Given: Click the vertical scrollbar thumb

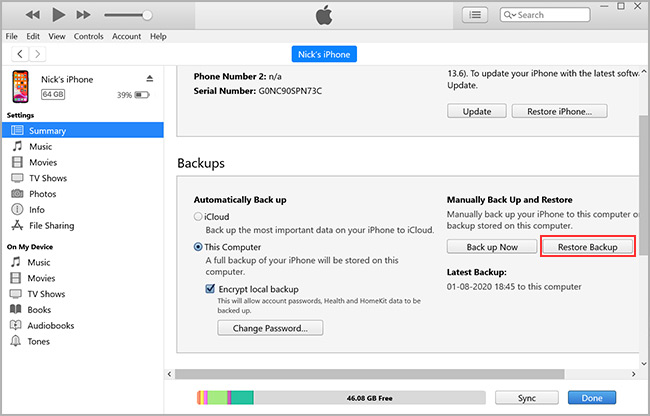Looking at the screenshot, I should click(x=644, y=186).
